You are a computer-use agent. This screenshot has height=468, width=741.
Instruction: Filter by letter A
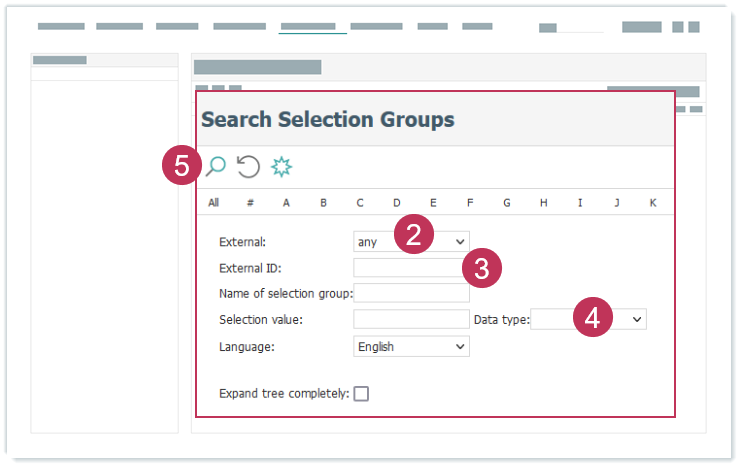[286, 203]
